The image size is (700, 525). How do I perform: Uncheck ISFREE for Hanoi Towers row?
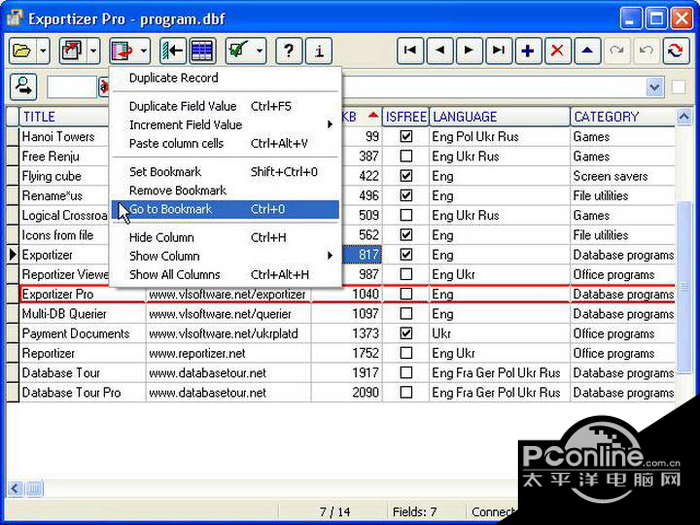tap(406, 136)
